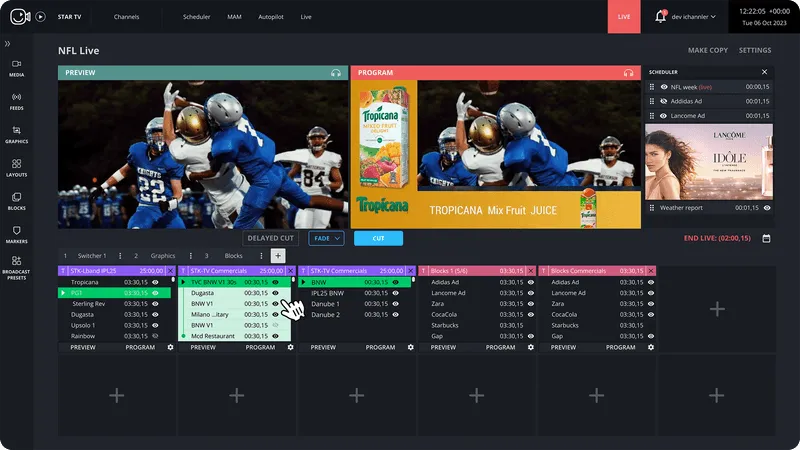Toggle visibility of Lancome Ad in scheduler
Image resolution: width=800 pixels, height=450 pixels.
(x=664, y=116)
